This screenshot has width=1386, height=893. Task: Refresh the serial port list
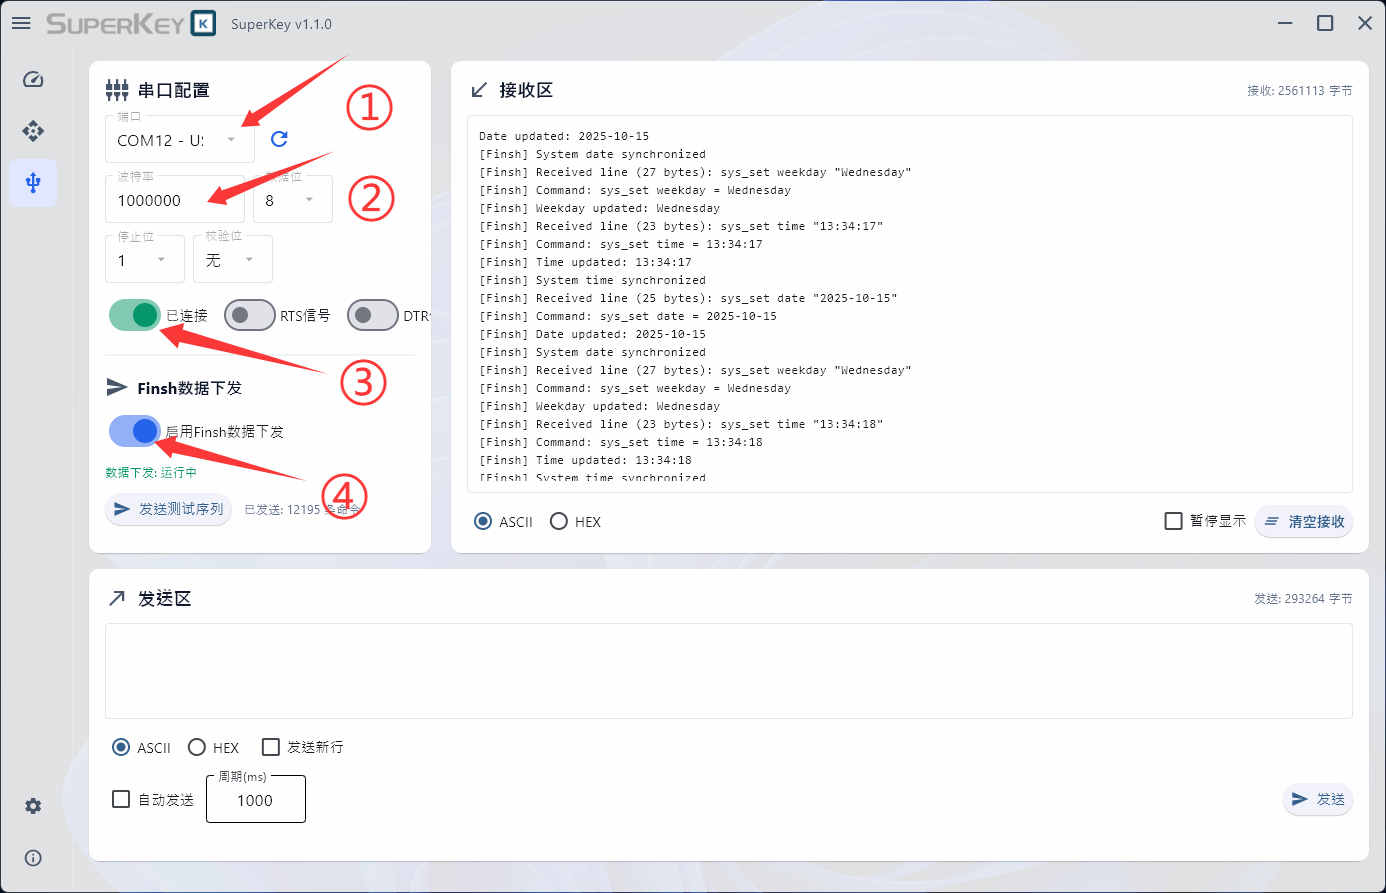(x=279, y=139)
